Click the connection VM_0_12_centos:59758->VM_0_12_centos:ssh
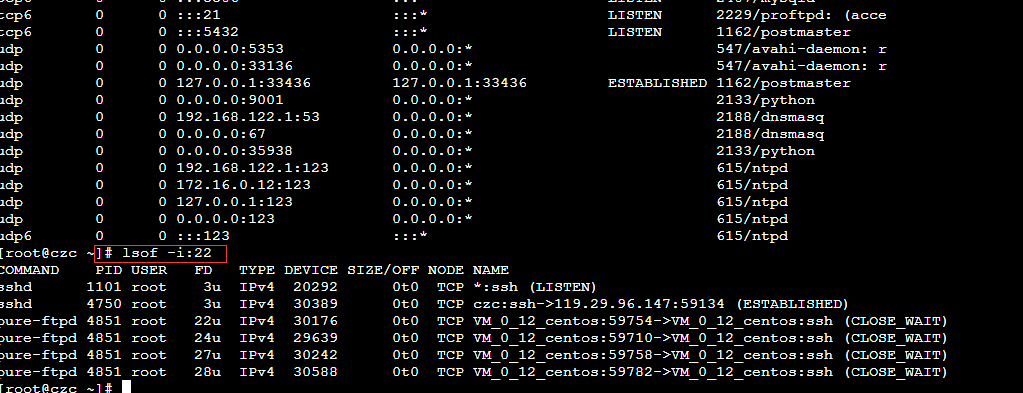 pyautogui.click(x=652, y=354)
